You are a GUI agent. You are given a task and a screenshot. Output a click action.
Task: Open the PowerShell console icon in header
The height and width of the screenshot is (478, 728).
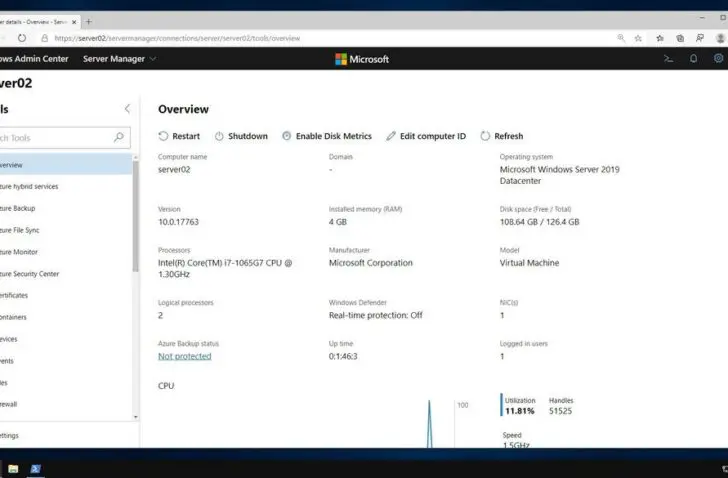[x=668, y=59]
